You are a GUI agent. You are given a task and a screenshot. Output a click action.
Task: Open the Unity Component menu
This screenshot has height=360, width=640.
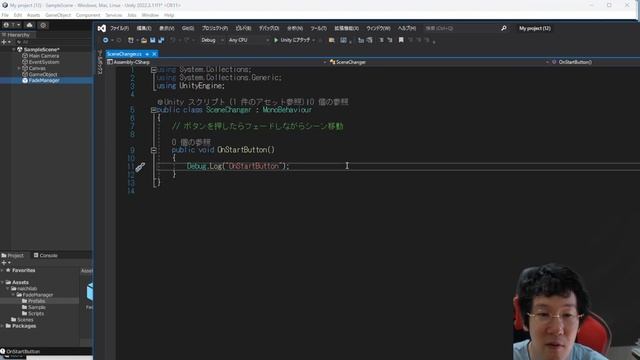[88, 15]
